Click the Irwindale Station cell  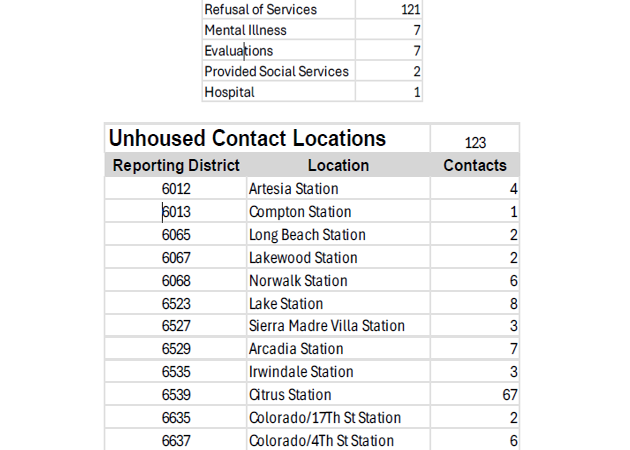301,372
